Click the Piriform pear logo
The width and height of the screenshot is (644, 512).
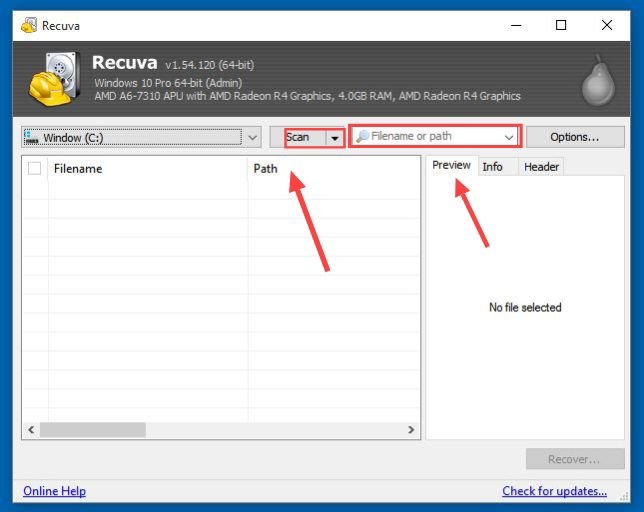click(598, 80)
